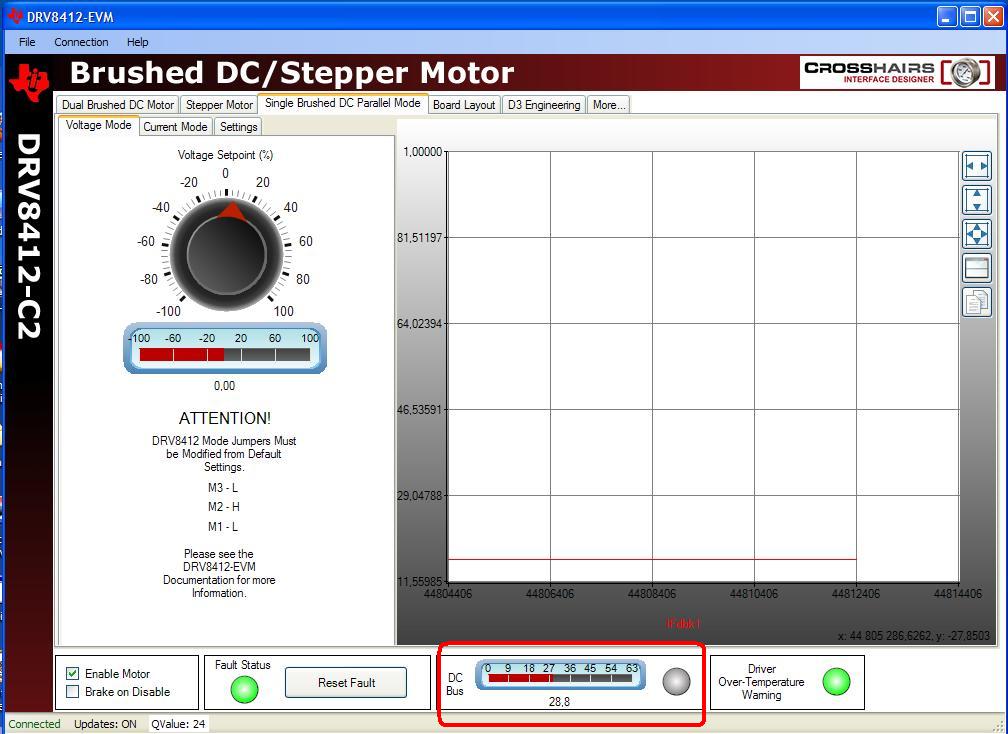
Task: Switch to the Dual Brushed DC Motor tab
Action: pos(118,105)
